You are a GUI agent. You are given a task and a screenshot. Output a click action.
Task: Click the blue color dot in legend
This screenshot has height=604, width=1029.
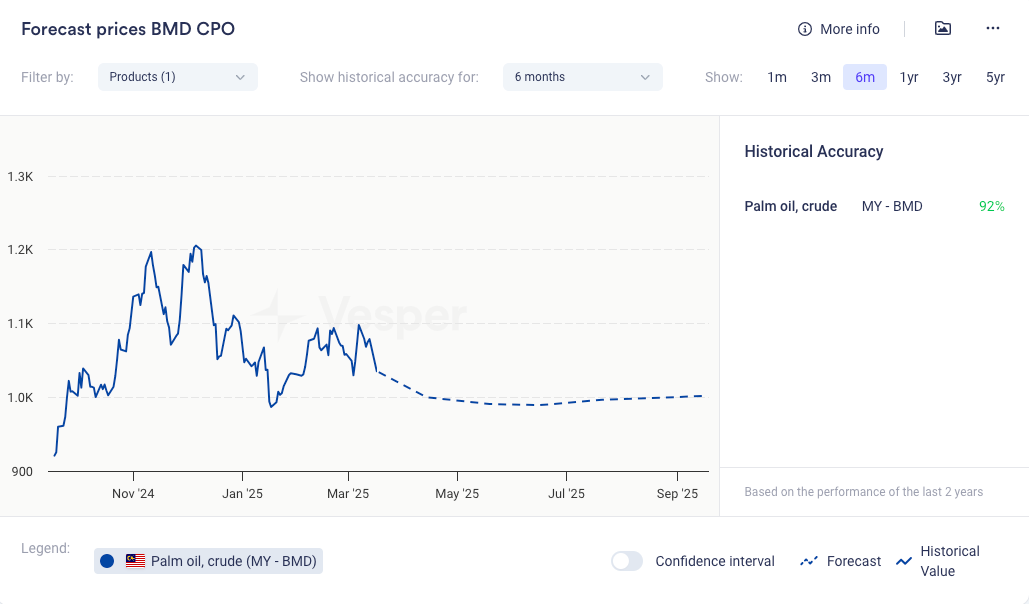[107, 561]
